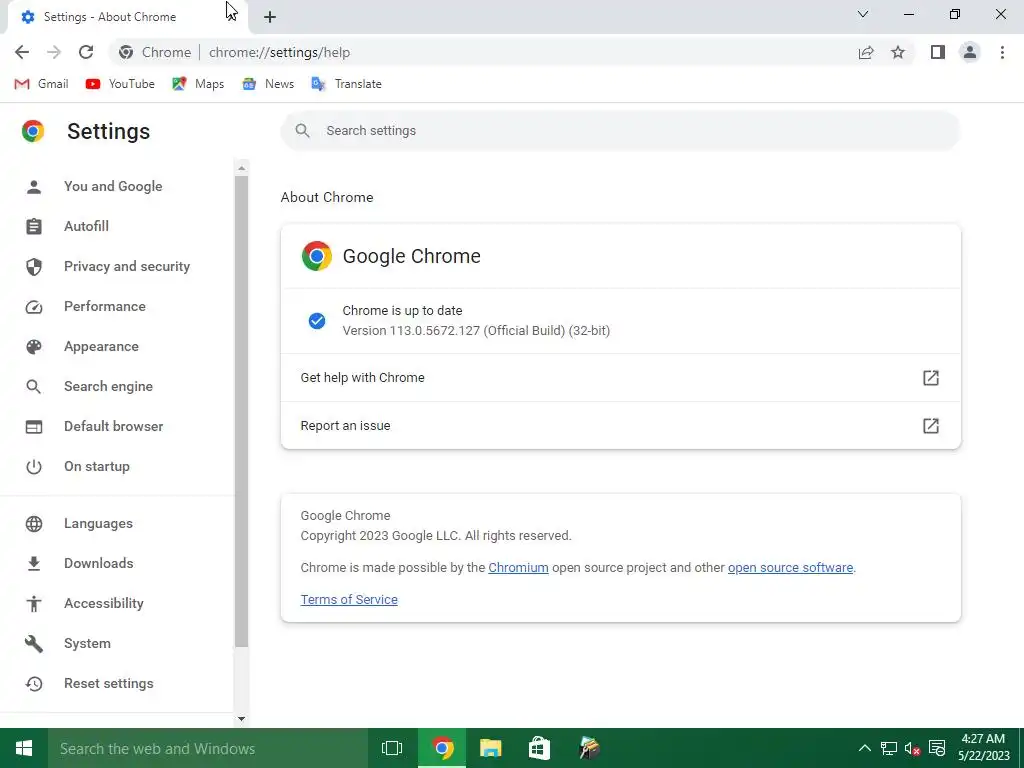Click the blue up-to-date checkmark icon
The width and height of the screenshot is (1024, 768).
pos(317,321)
